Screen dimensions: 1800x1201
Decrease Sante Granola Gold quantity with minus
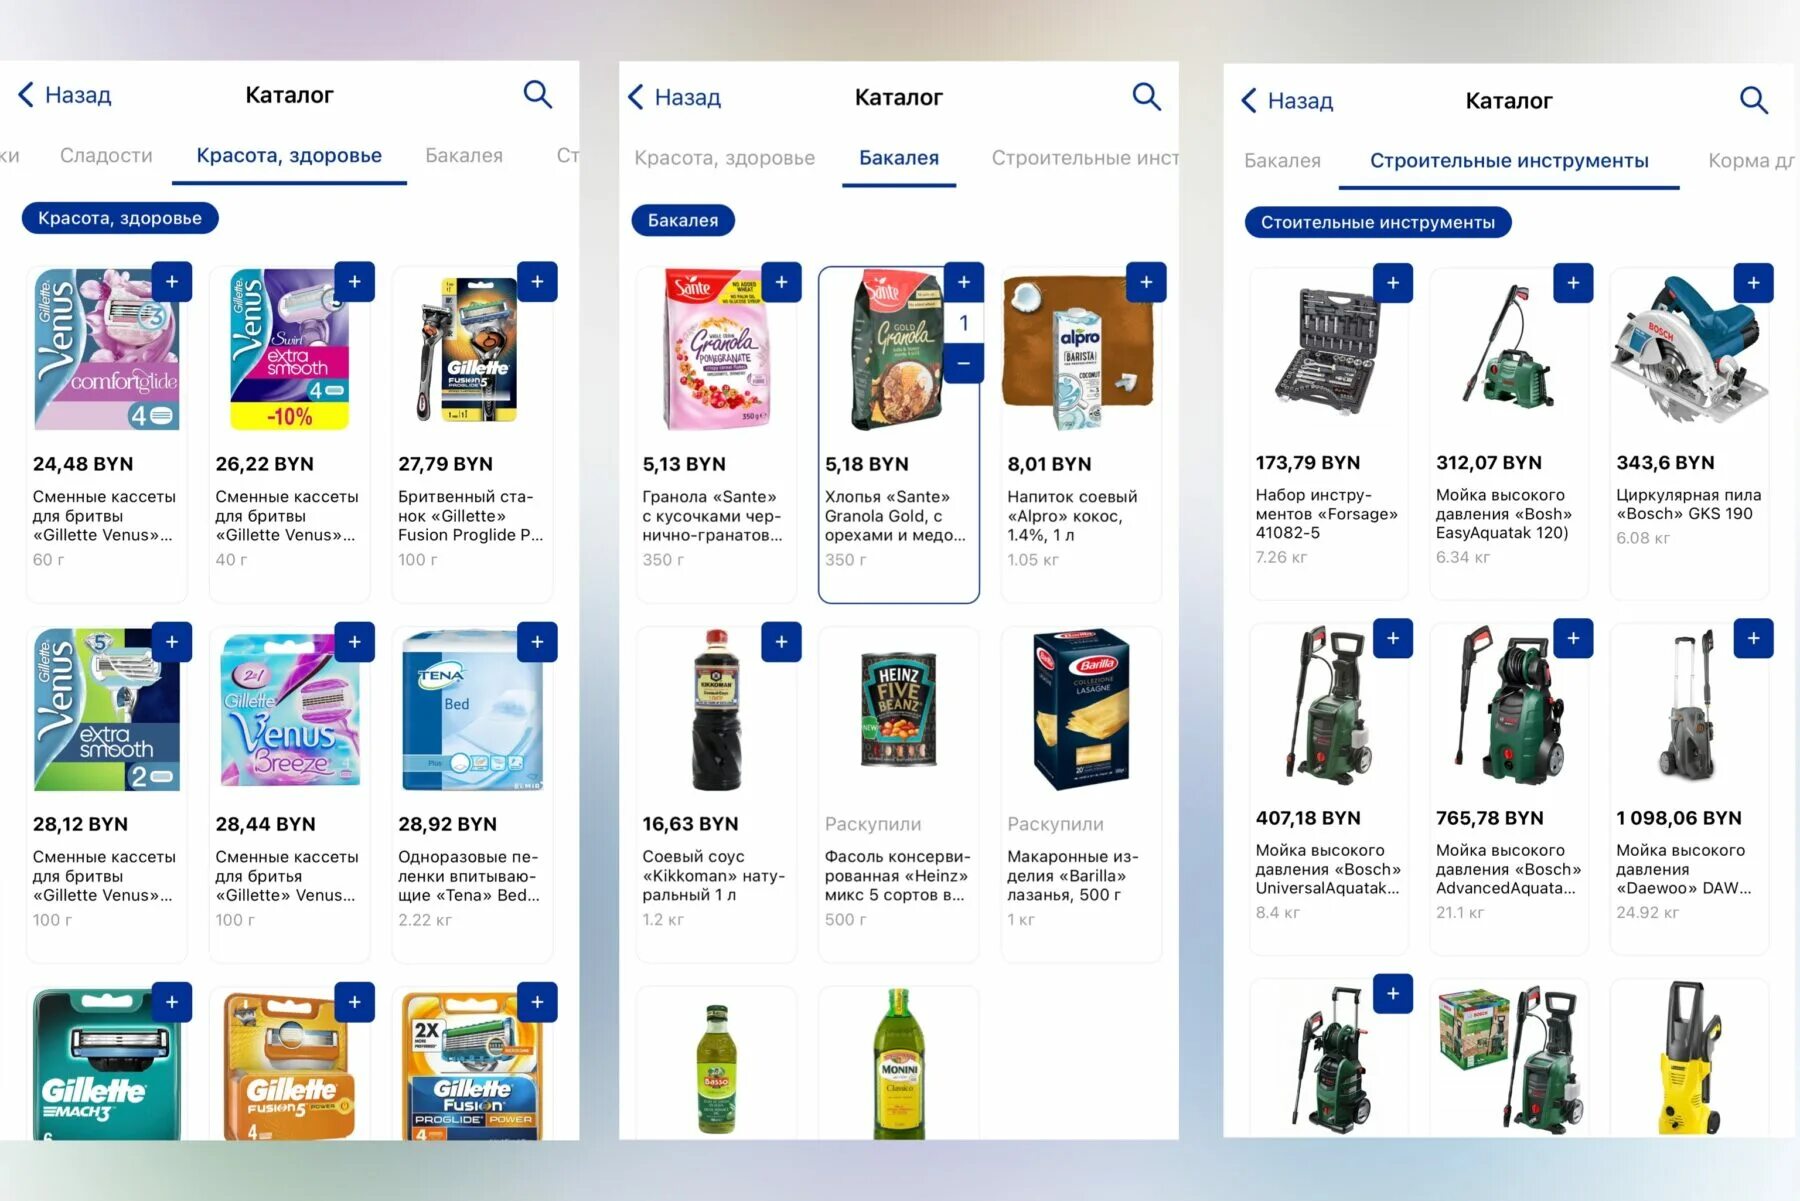[963, 363]
